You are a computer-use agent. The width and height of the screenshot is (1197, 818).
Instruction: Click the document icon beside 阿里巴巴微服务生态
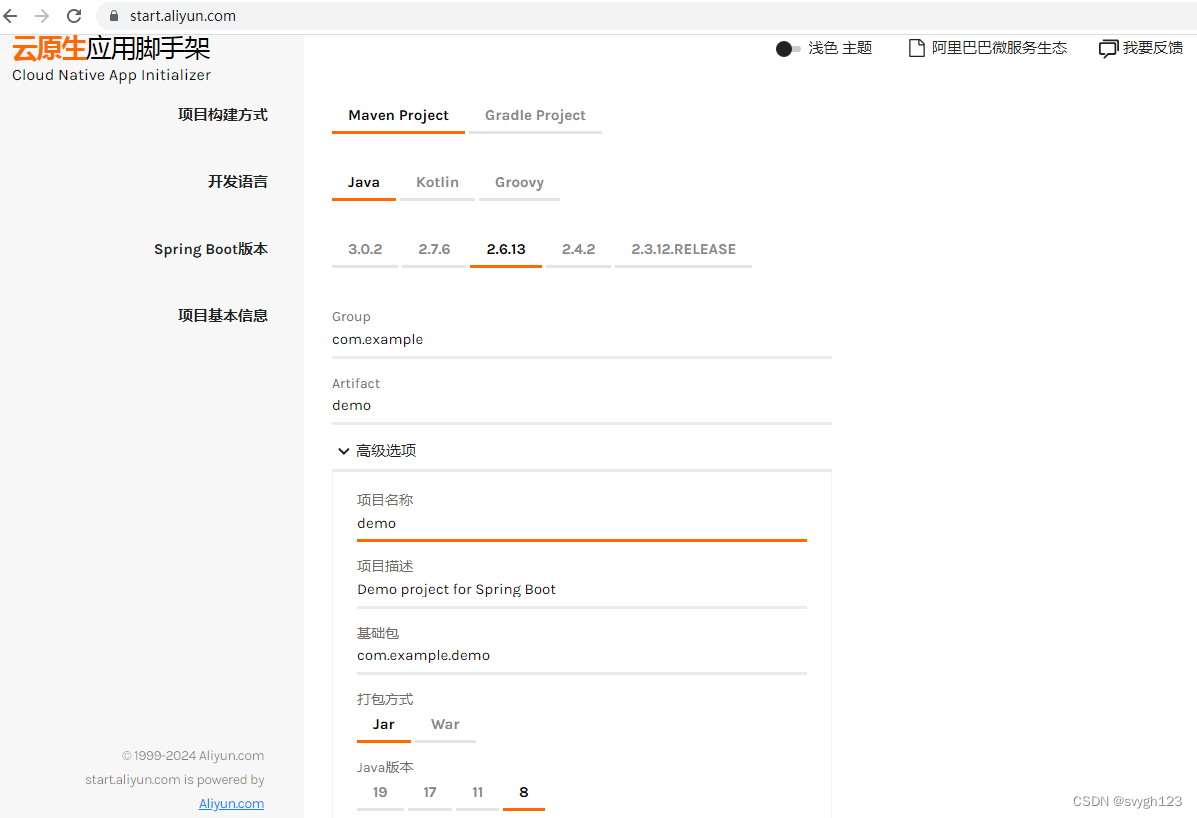tap(916, 48)
